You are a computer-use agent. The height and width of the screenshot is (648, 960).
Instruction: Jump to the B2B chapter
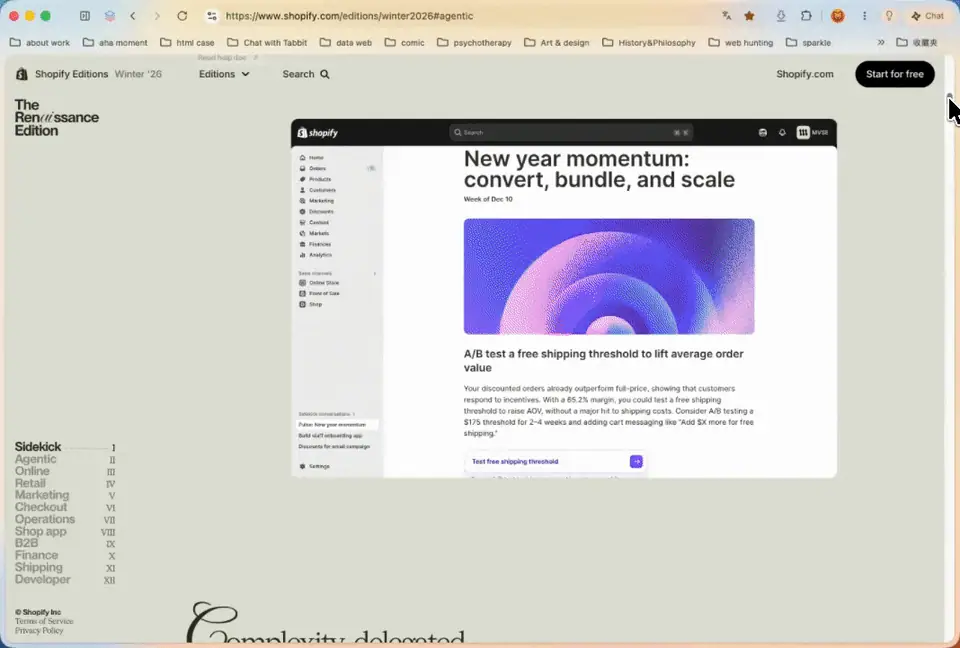pos(64,543)
